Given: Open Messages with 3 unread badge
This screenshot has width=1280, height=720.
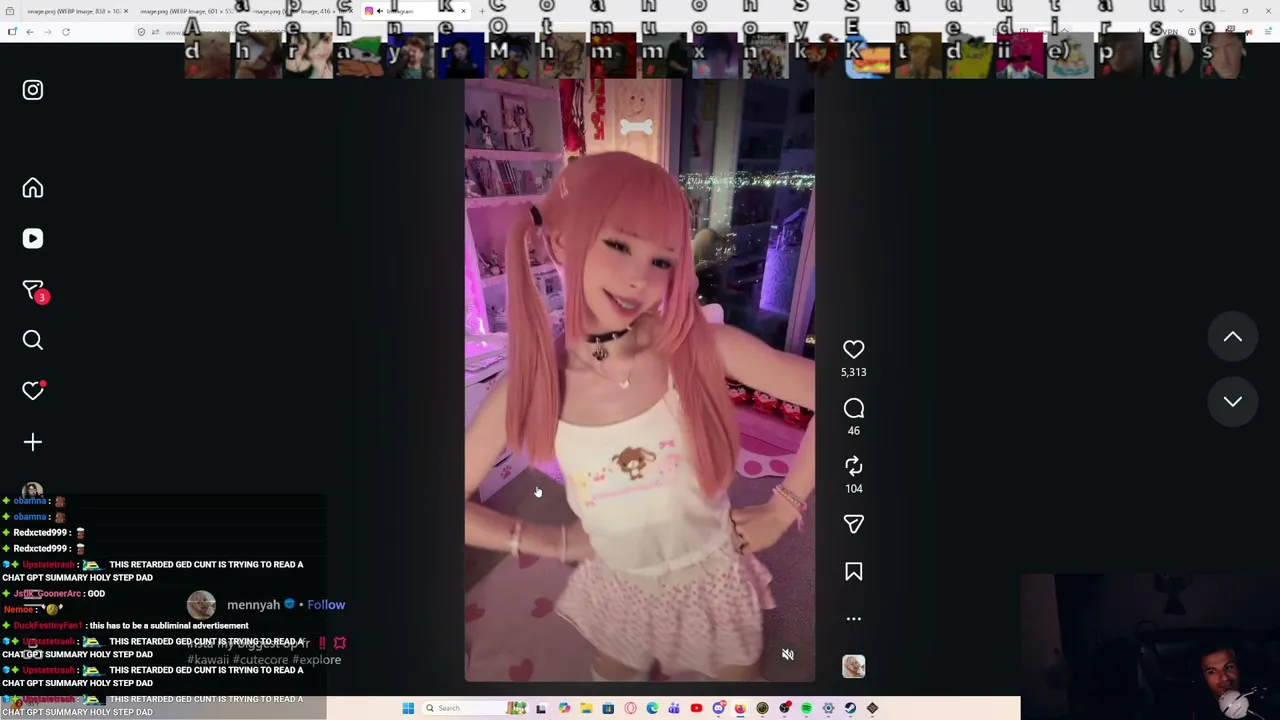Looking at the screenshot, I should click(34, 290).
